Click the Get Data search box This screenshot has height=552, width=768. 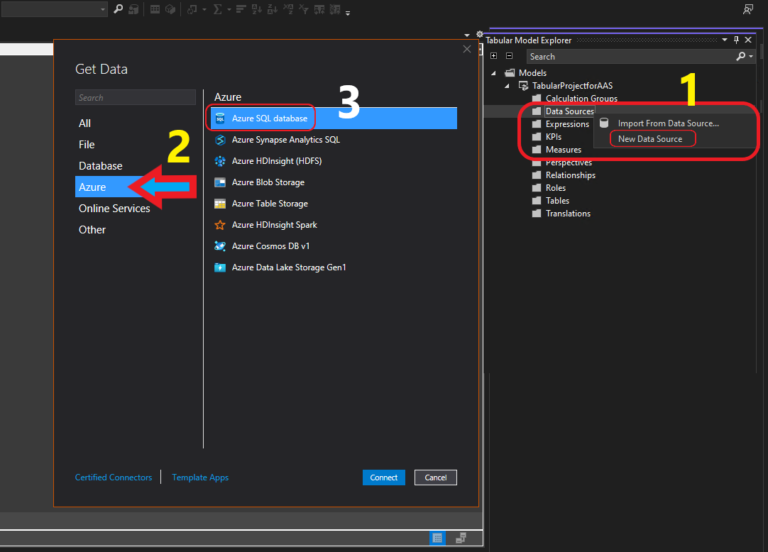pos(135,97)
